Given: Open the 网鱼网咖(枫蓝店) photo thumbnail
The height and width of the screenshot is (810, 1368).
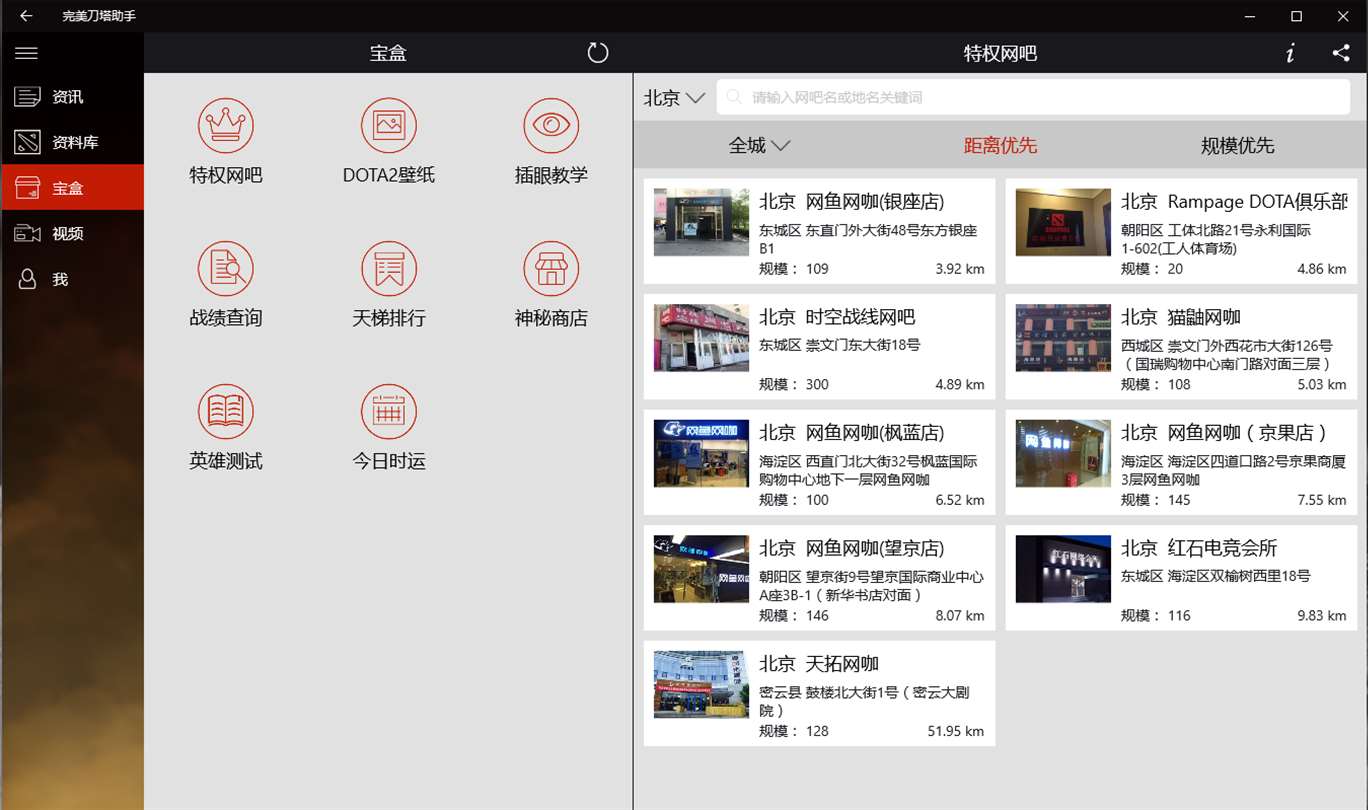Looking at the screenshot, I should pyautogui.click(x=701, y=453).
